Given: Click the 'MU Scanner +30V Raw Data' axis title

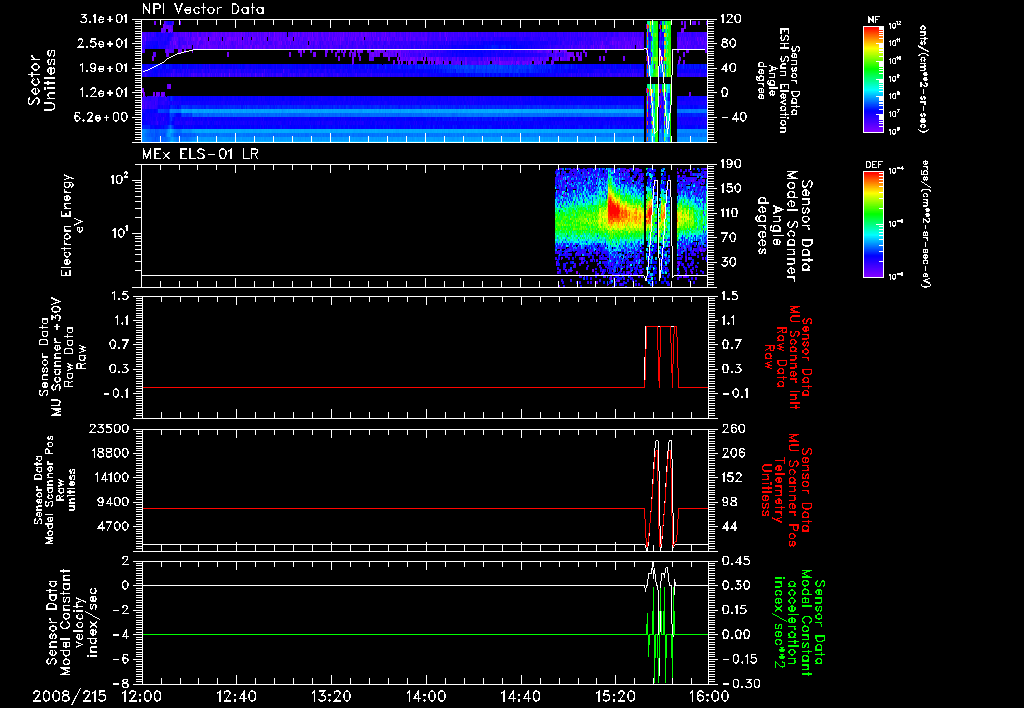Looking at the screenshot, I should [x=62, y=356].
